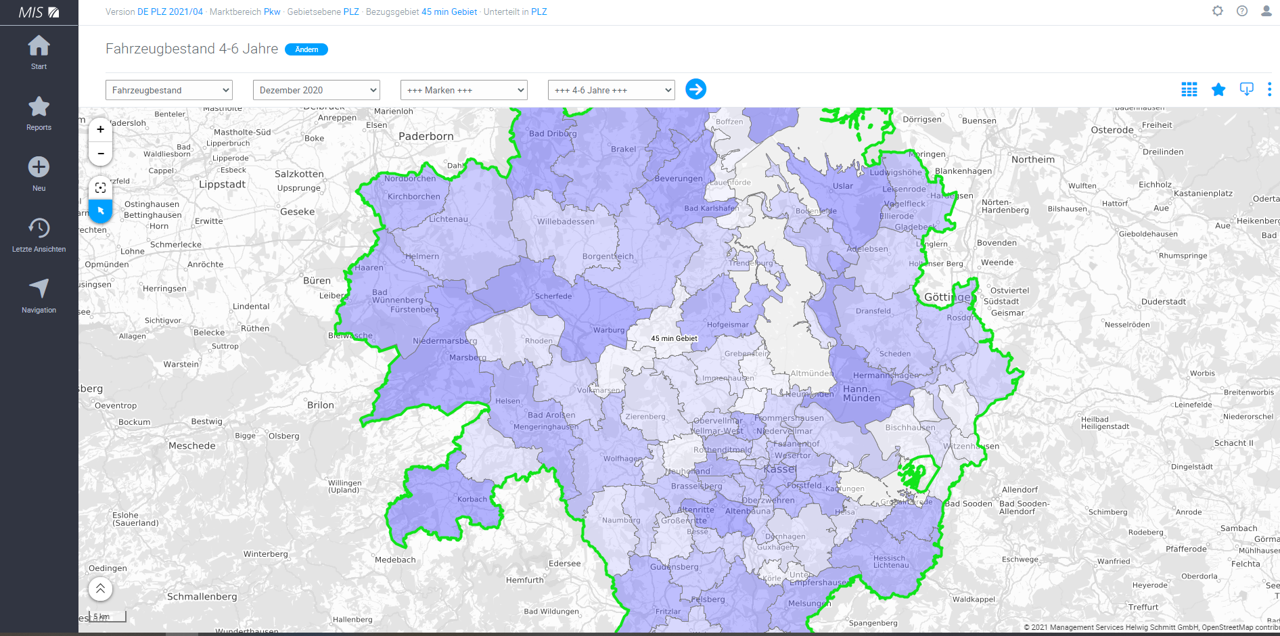Click Unterteilt in PLZ link
This screenshot has height=636, width=1280.
(539, 12)
